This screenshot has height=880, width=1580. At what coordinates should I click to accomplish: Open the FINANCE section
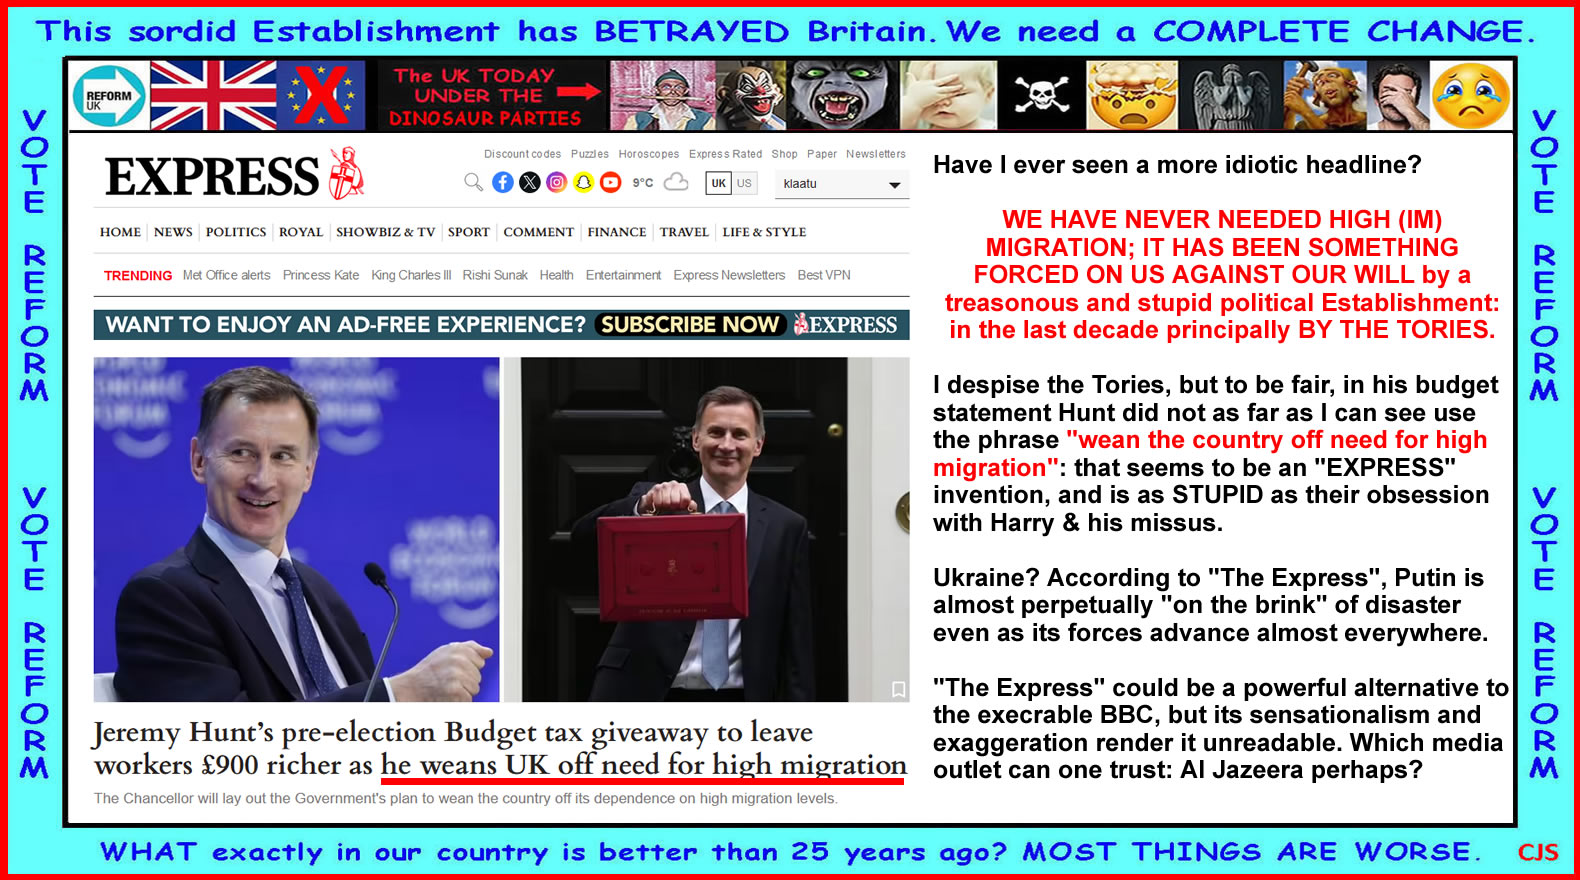pyautogui.click(x=617, y=232)
